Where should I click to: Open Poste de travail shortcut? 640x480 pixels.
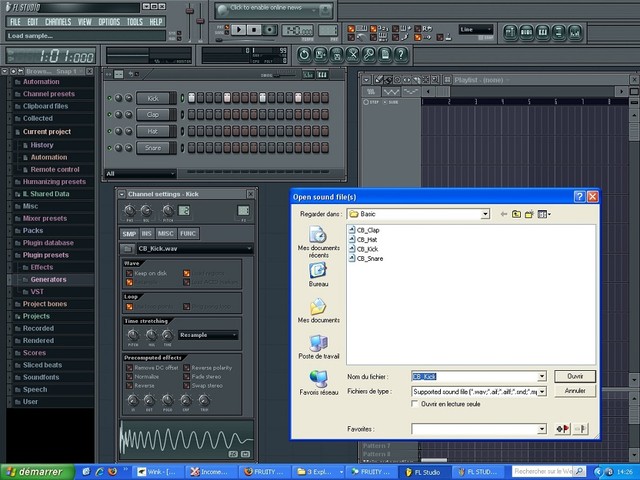coord(318,347)
